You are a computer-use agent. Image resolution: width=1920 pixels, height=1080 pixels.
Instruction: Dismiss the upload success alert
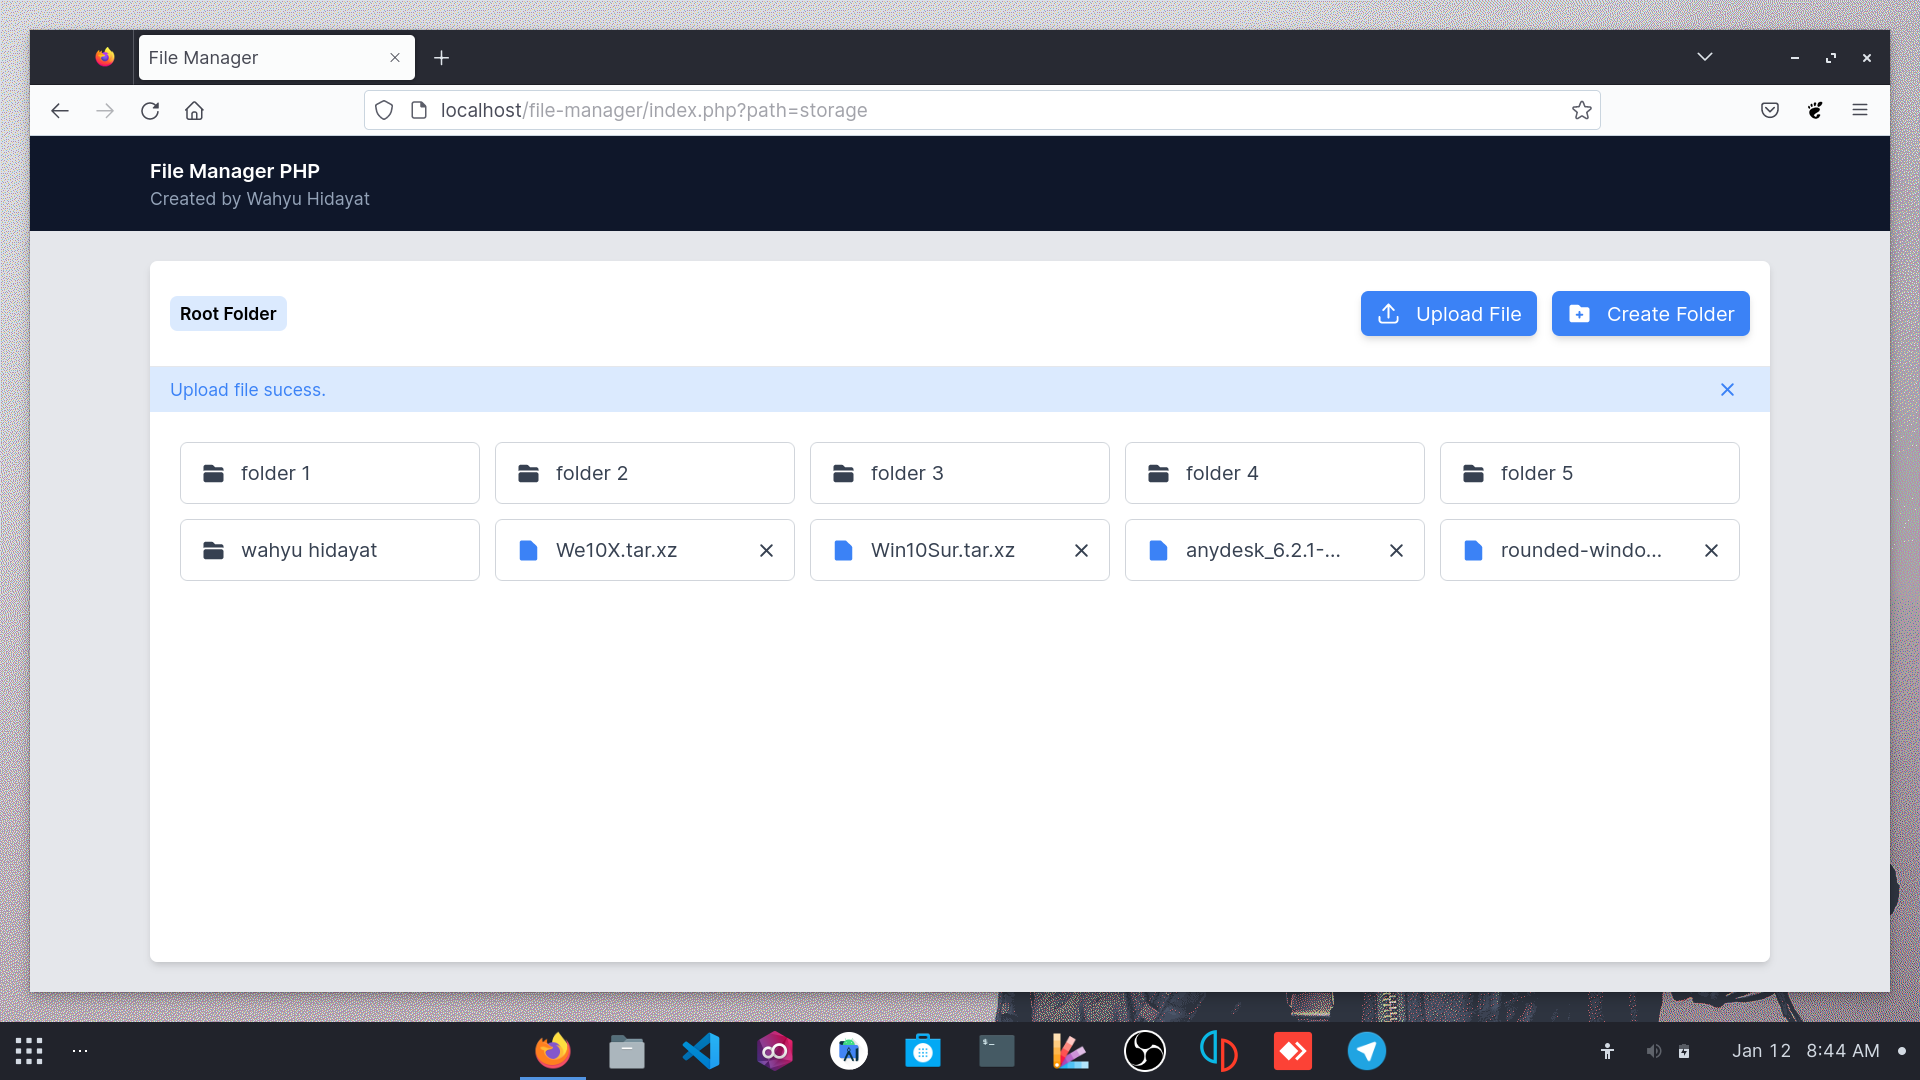(x=1727, y=390)
